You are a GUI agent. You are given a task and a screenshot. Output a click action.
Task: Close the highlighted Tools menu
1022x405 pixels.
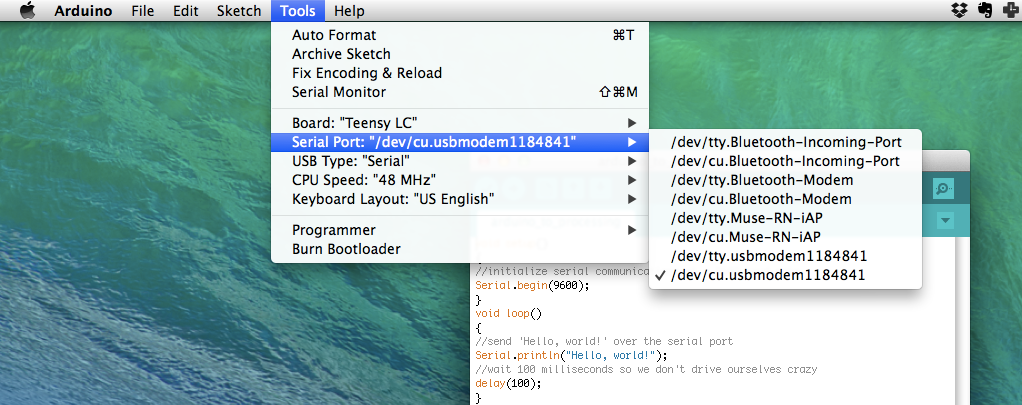pyautogui.click(x=298, y=11)
